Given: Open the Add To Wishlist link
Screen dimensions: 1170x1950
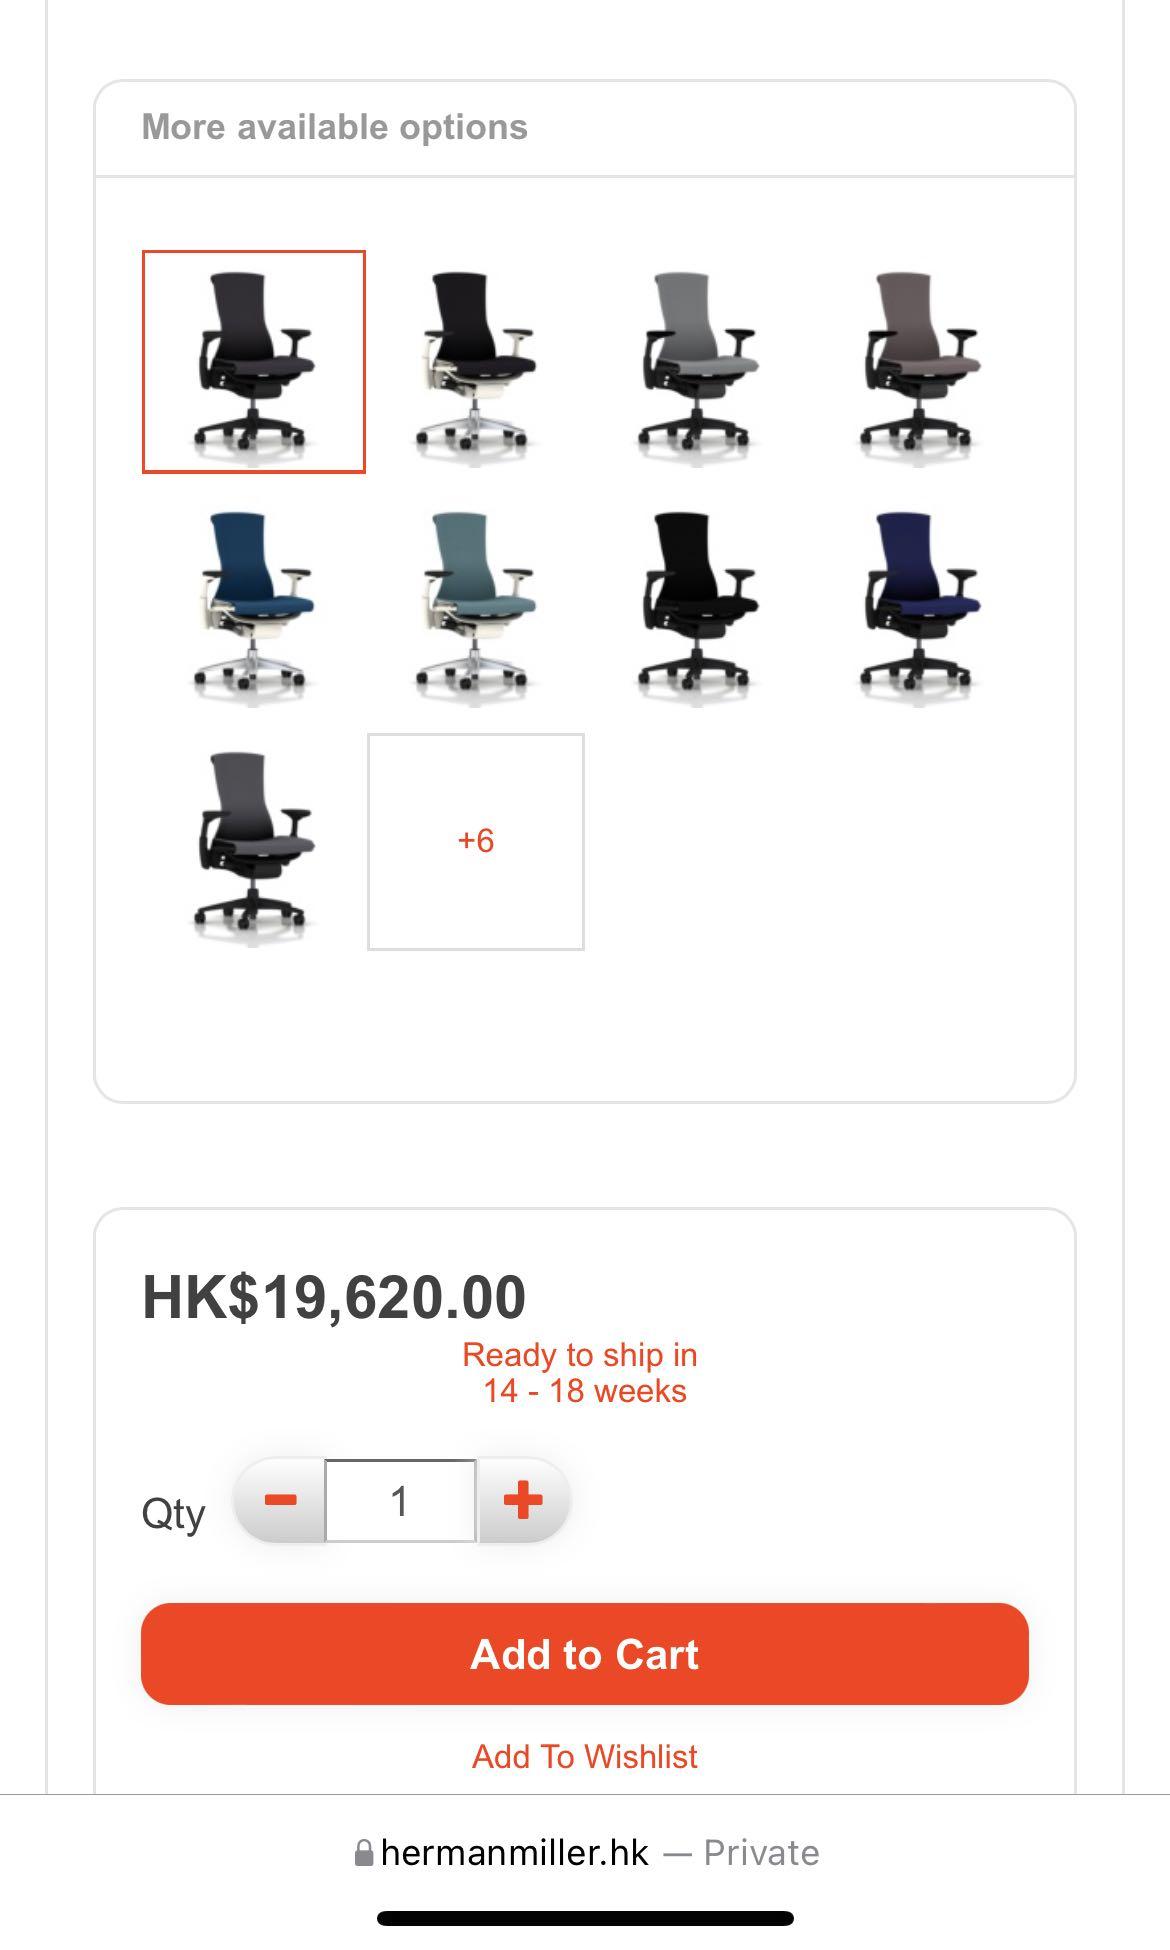Looking at the screenshot, I should pyautogui.click(x=585, y=1756).
